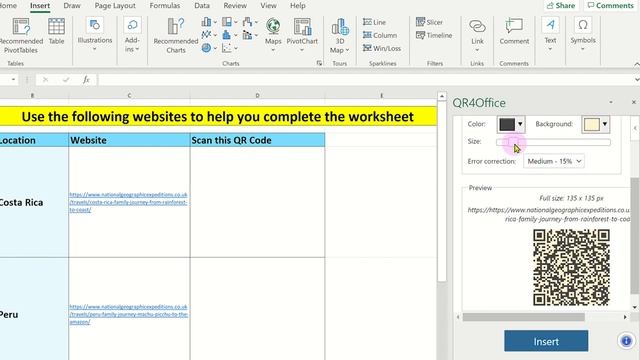Screen dimensions: 640x360
Task: Add a Timeline filter
Action: click(x=434, y=36)
